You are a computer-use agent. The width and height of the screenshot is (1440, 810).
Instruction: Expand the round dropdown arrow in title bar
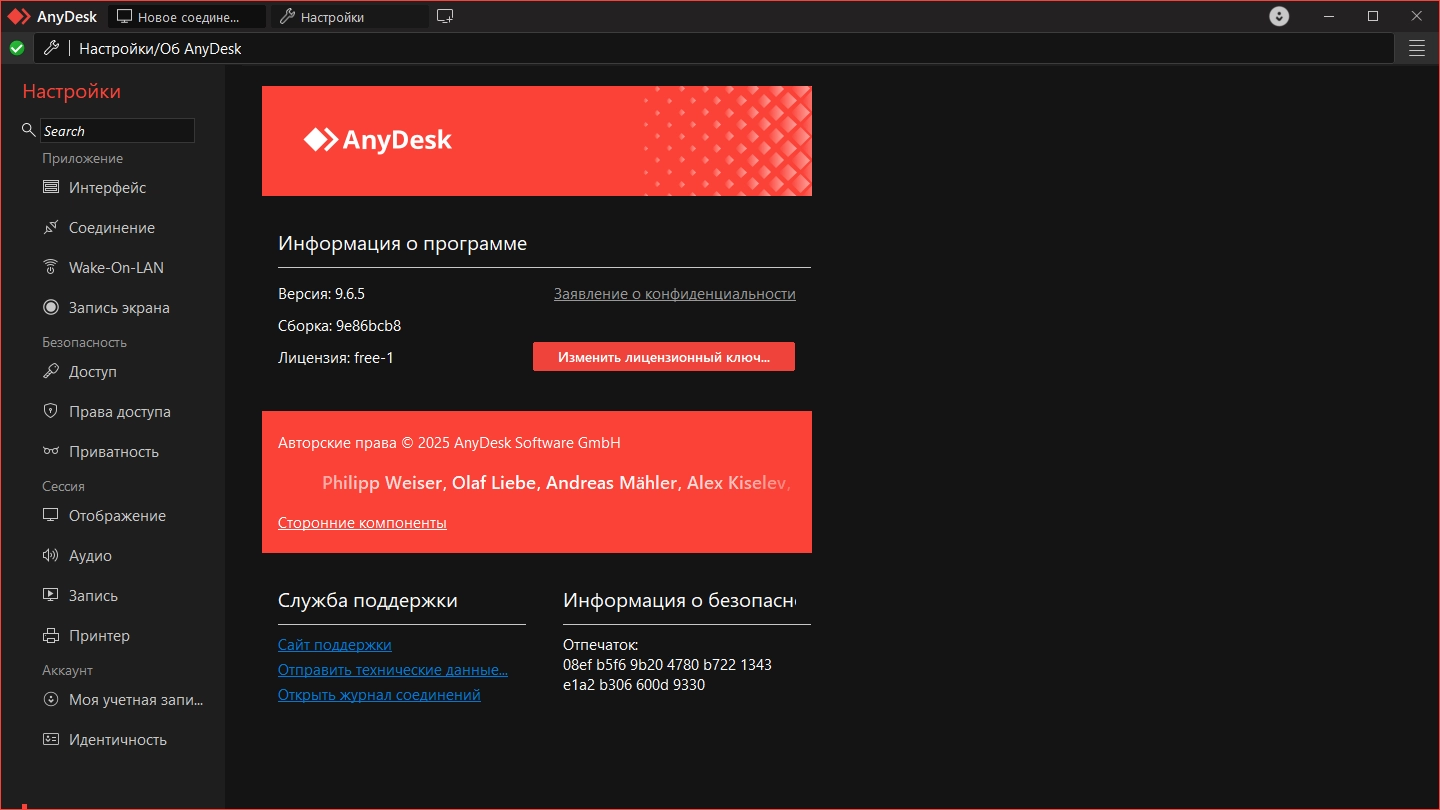click(1279, 16)
